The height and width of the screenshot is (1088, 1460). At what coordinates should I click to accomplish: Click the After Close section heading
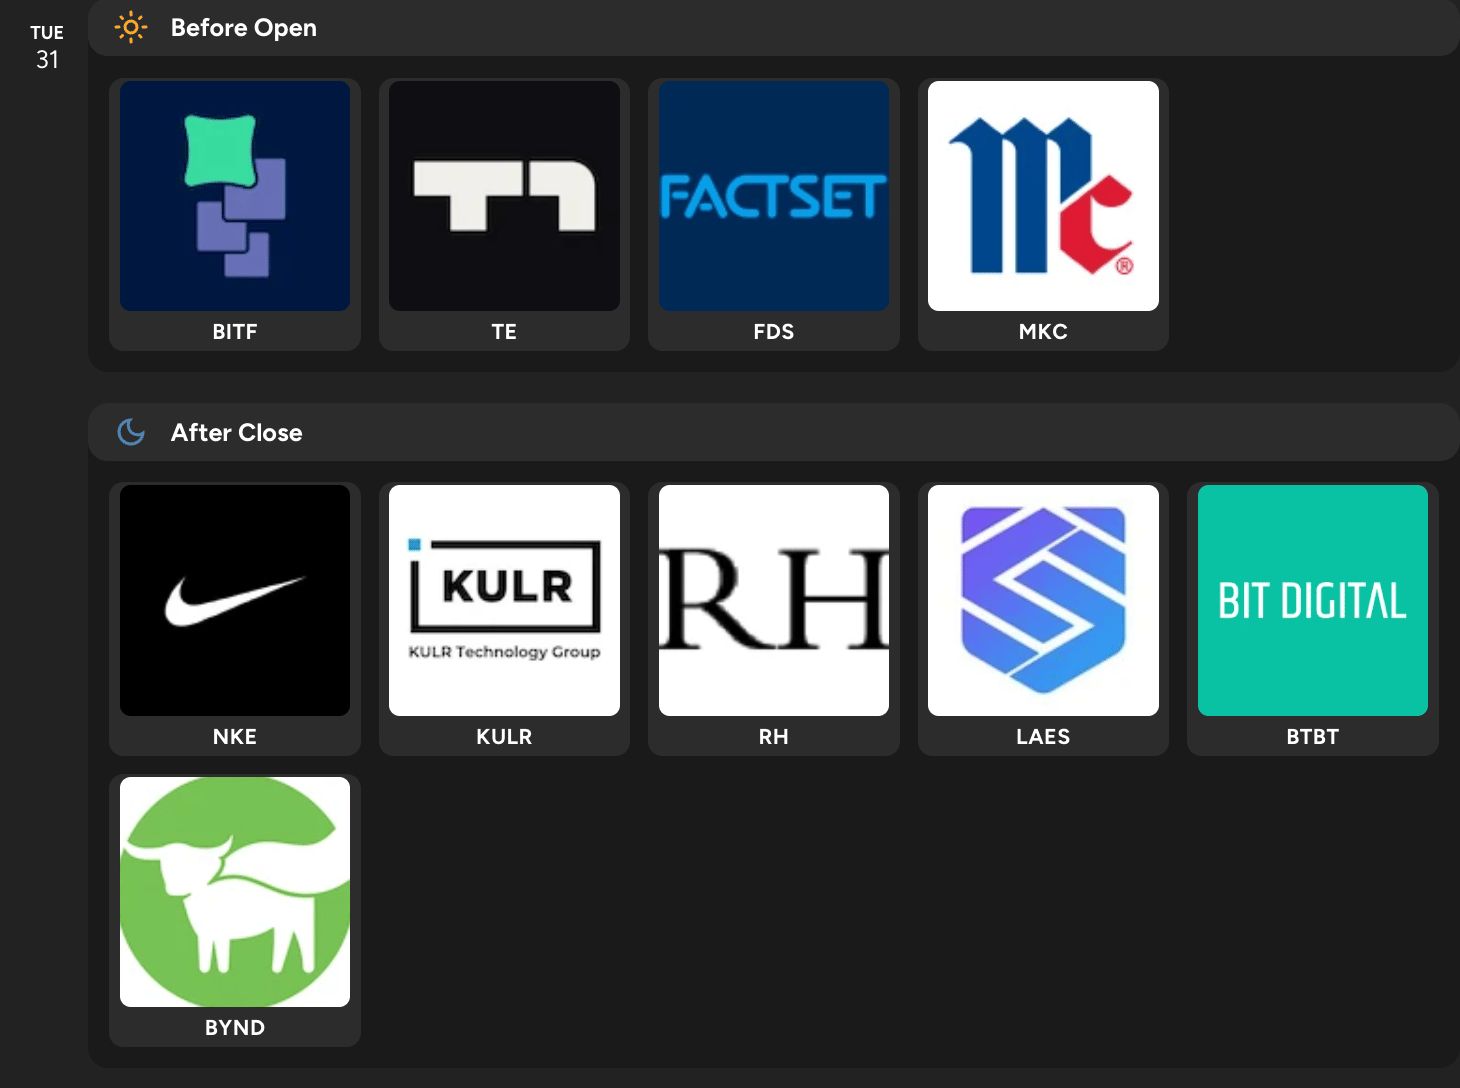pyautogui.click(x=237, y=432)
